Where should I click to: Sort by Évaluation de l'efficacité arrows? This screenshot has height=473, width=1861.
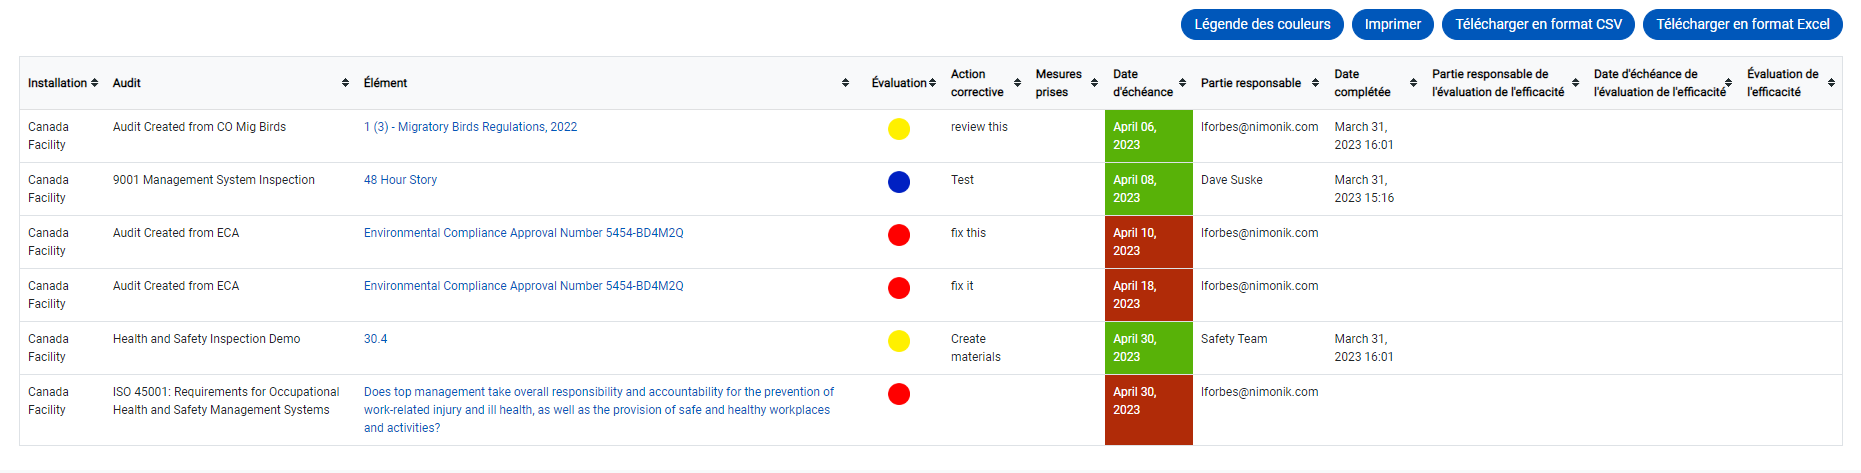(x=1831, y=83)
